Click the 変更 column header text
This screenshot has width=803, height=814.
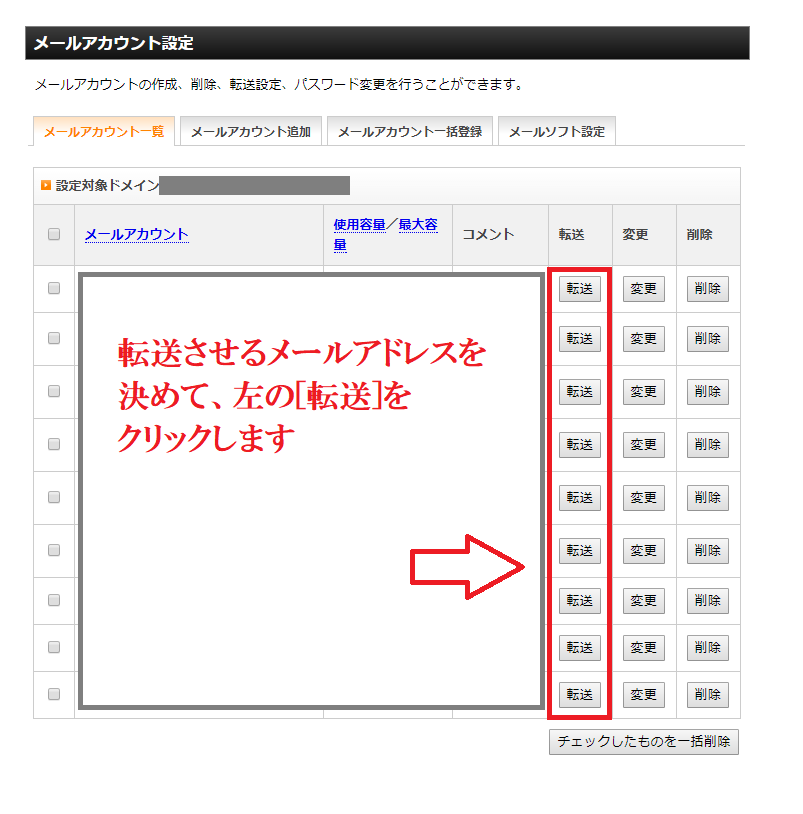[x=635, y=235]
